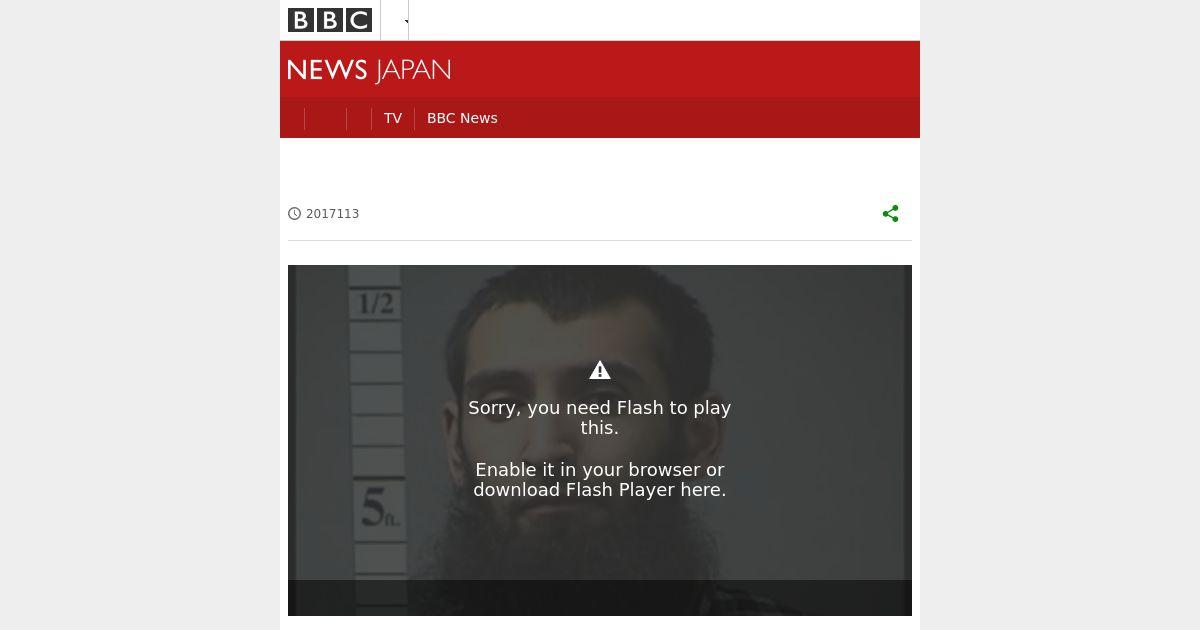This screenshot has height=630, width=1200.
Task: Click the clock icon beside the date
Action: [294, 214]
